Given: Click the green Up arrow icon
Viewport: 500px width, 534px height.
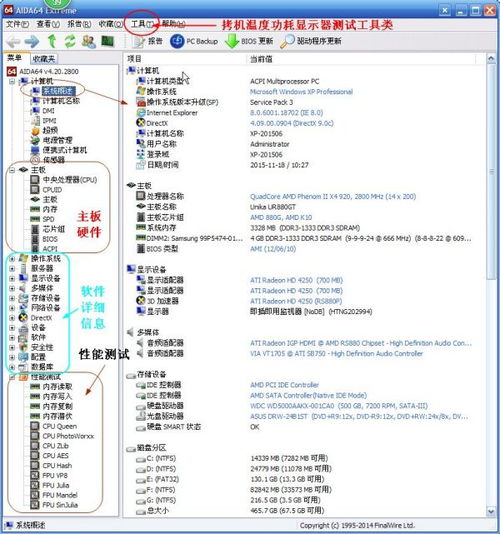Looking at the screenshot, I should (52, 41).
